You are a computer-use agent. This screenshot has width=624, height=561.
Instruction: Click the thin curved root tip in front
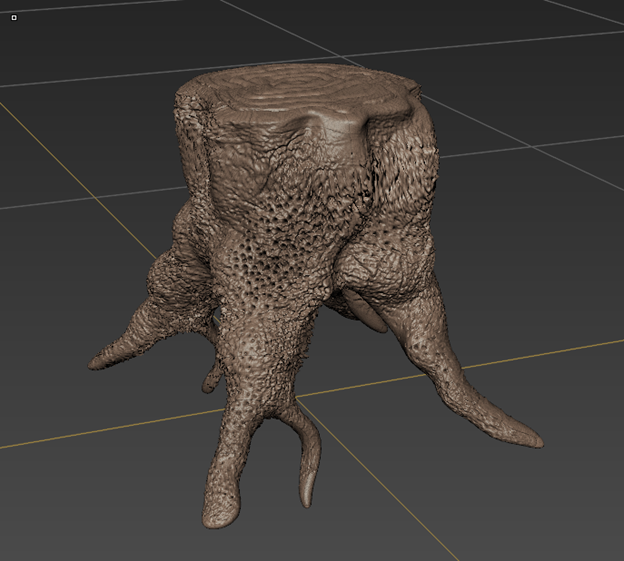coord(307,495)
